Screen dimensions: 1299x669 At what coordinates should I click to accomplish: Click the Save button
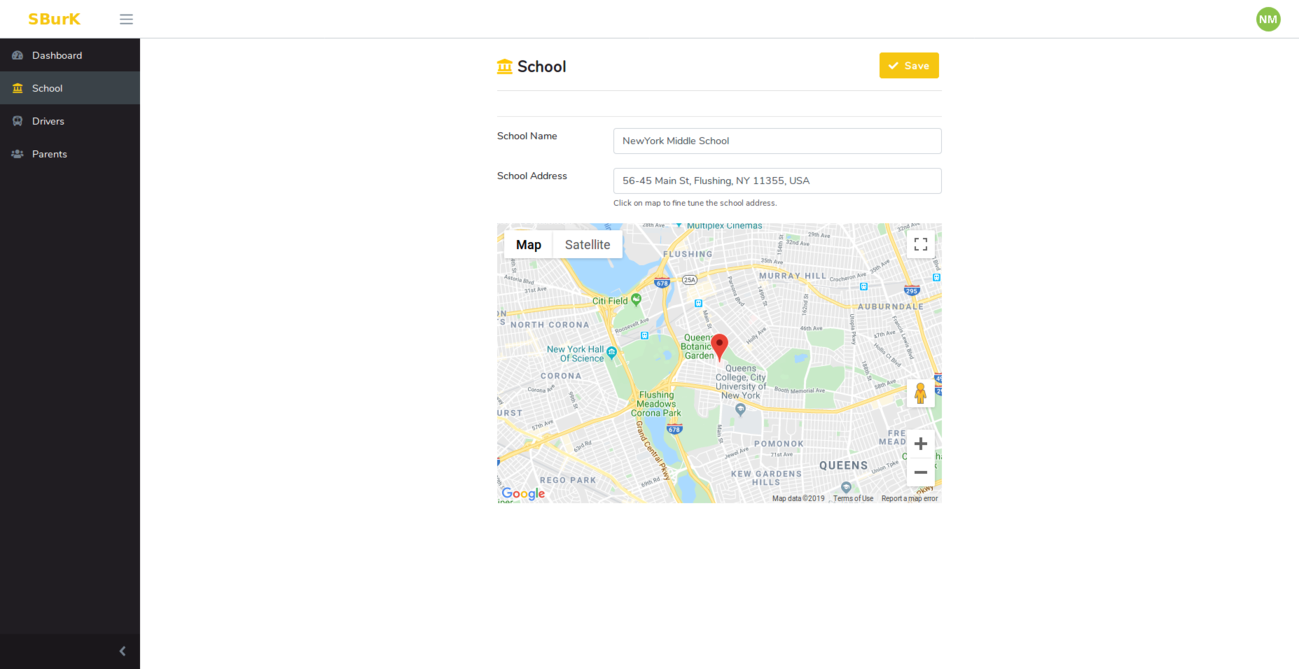909,65
